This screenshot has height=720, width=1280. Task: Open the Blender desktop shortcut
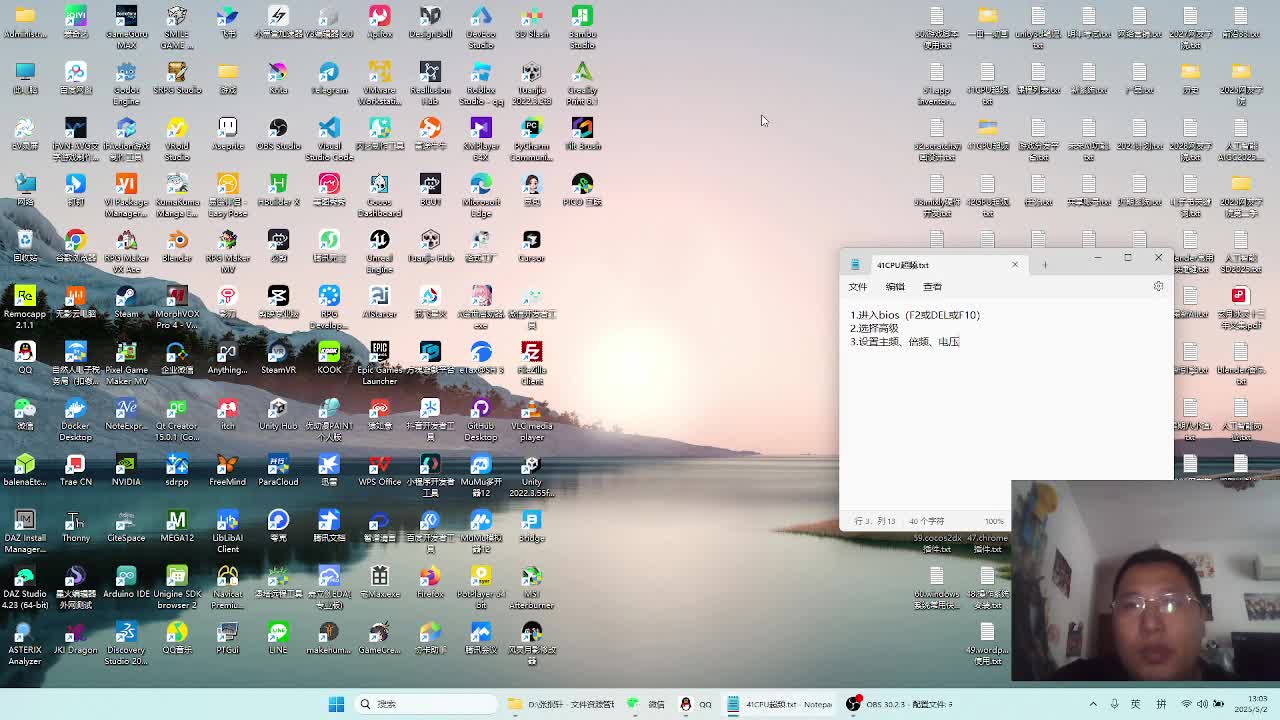coord(177,246)
